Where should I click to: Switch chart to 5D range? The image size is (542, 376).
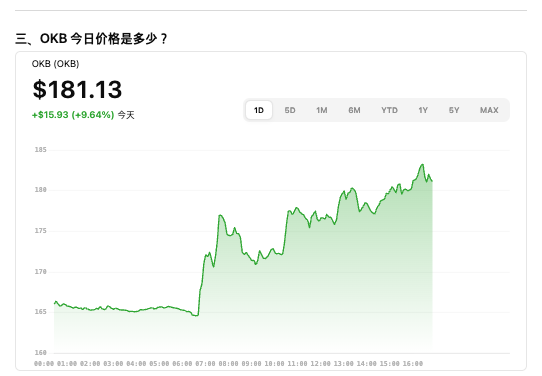290,110
